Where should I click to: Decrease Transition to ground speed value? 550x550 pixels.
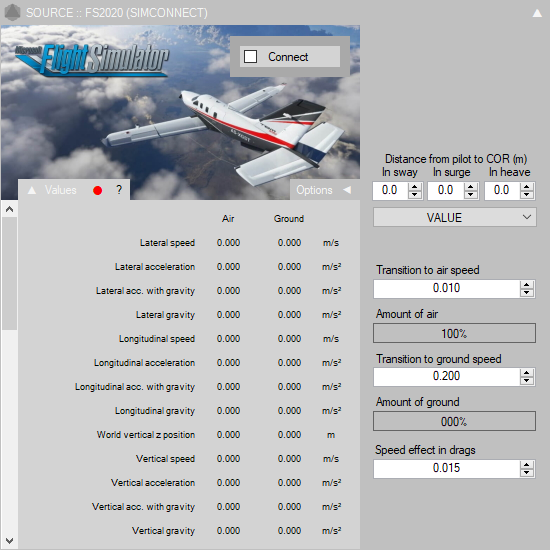tap(526, 381)
